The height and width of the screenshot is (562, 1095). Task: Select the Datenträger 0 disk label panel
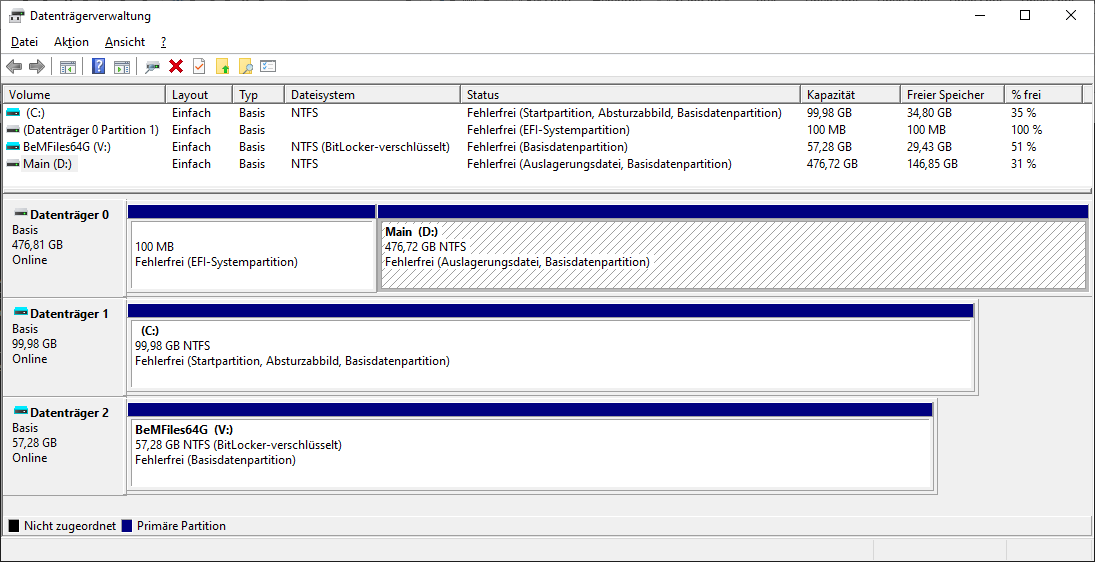[64, 247]
